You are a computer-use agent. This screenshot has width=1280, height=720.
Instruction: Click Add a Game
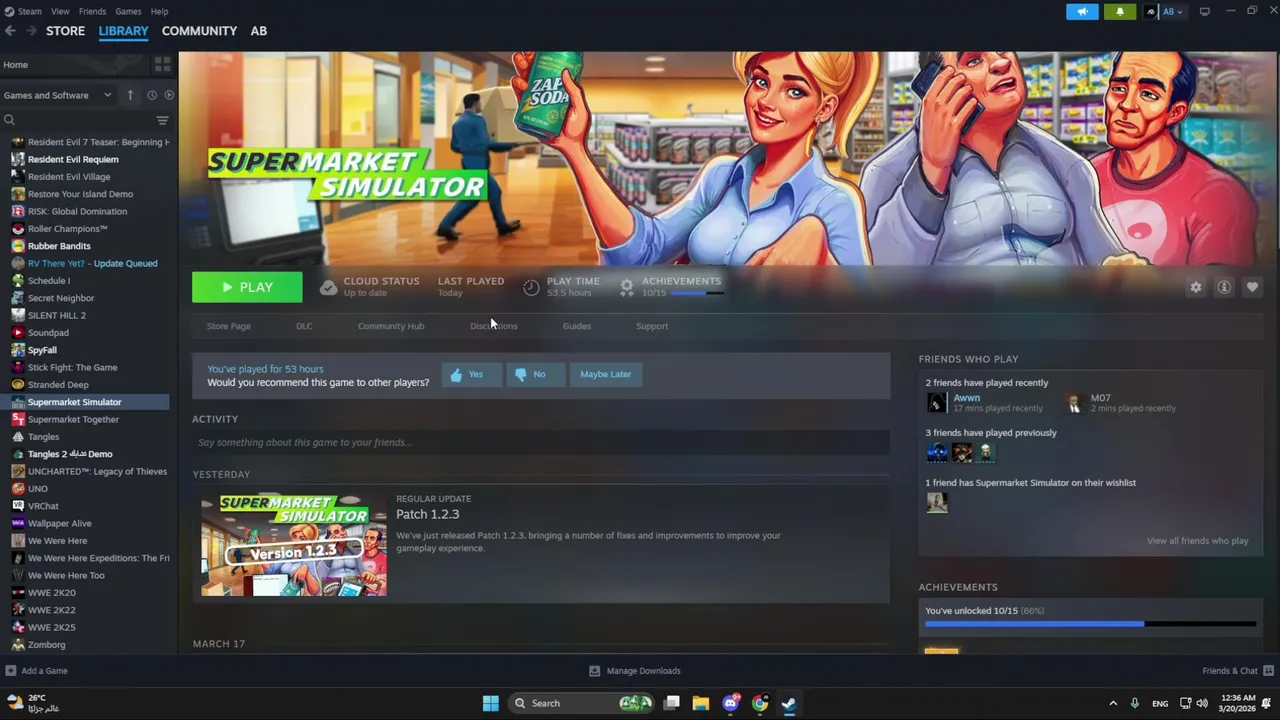tap(36, 671)
